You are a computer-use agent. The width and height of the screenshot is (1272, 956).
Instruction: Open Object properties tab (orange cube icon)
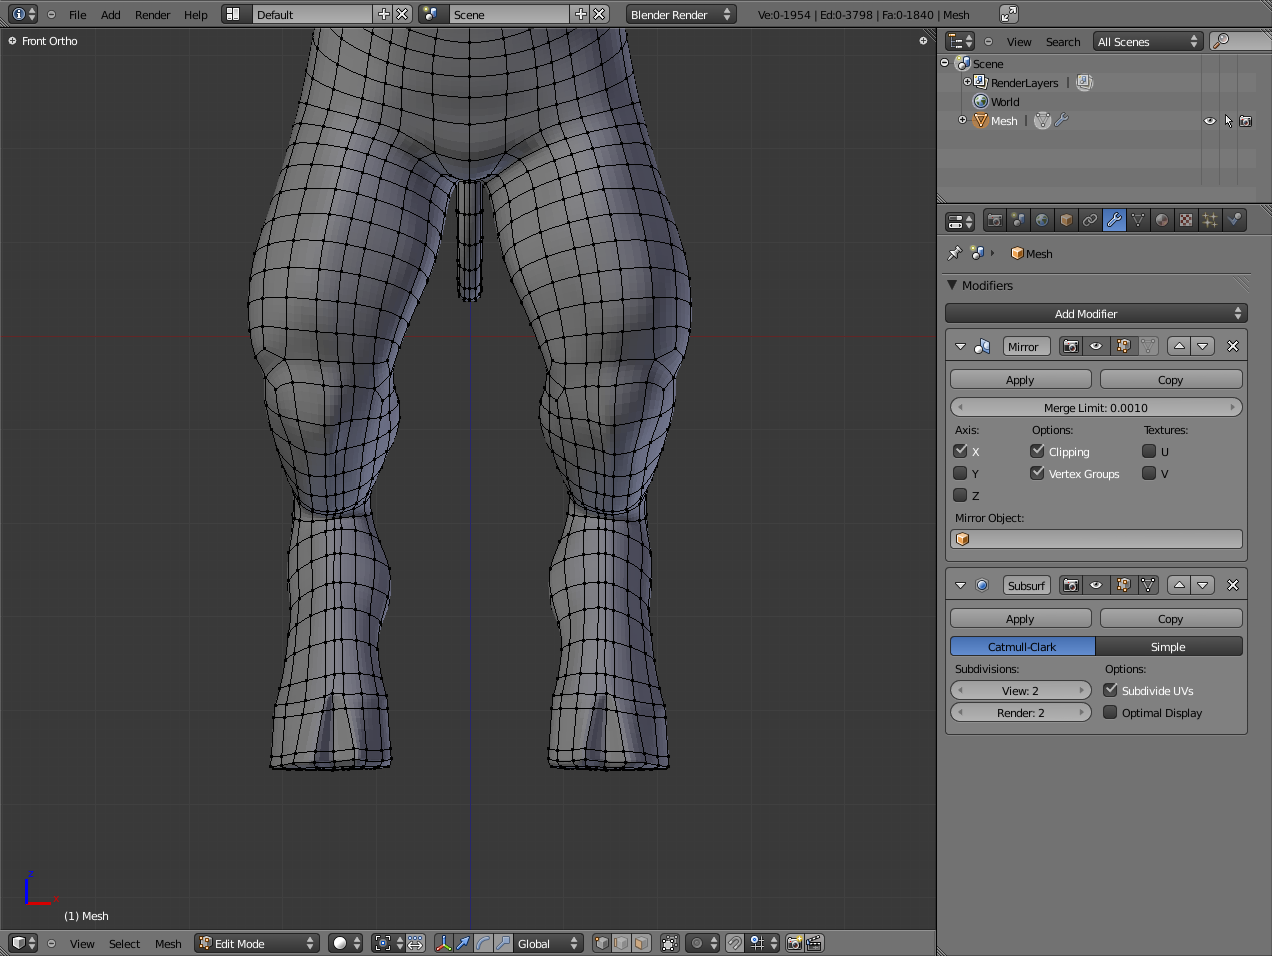tap(1066, 221)
